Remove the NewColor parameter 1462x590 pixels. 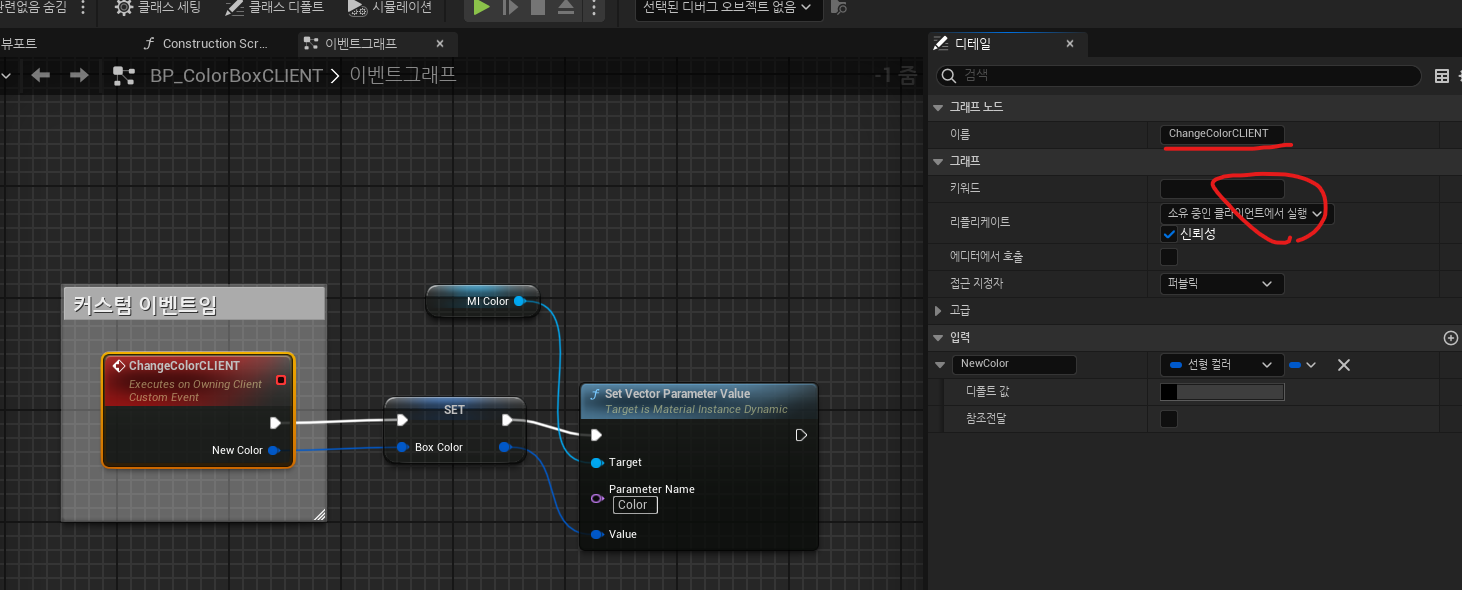[1344, 365]
